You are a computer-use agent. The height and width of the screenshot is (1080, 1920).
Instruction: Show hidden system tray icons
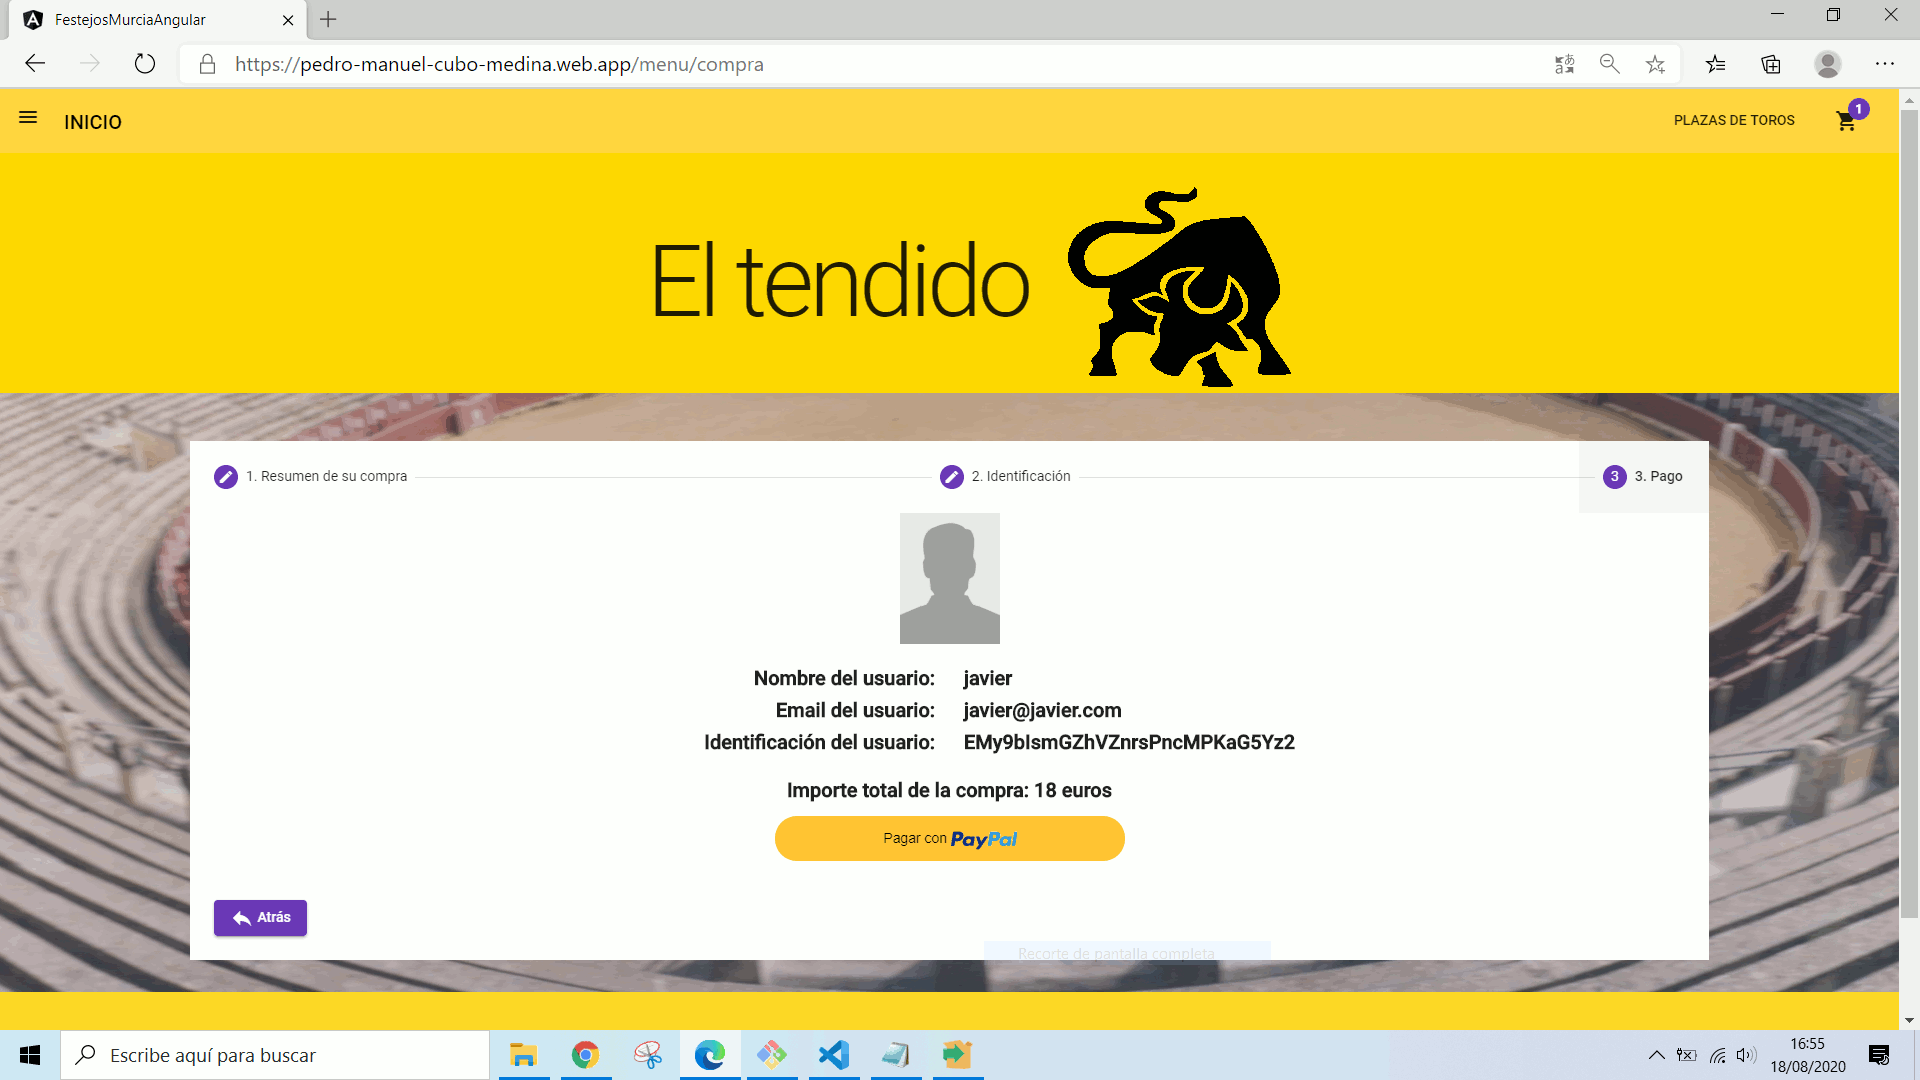(x=1656, y=1055)
